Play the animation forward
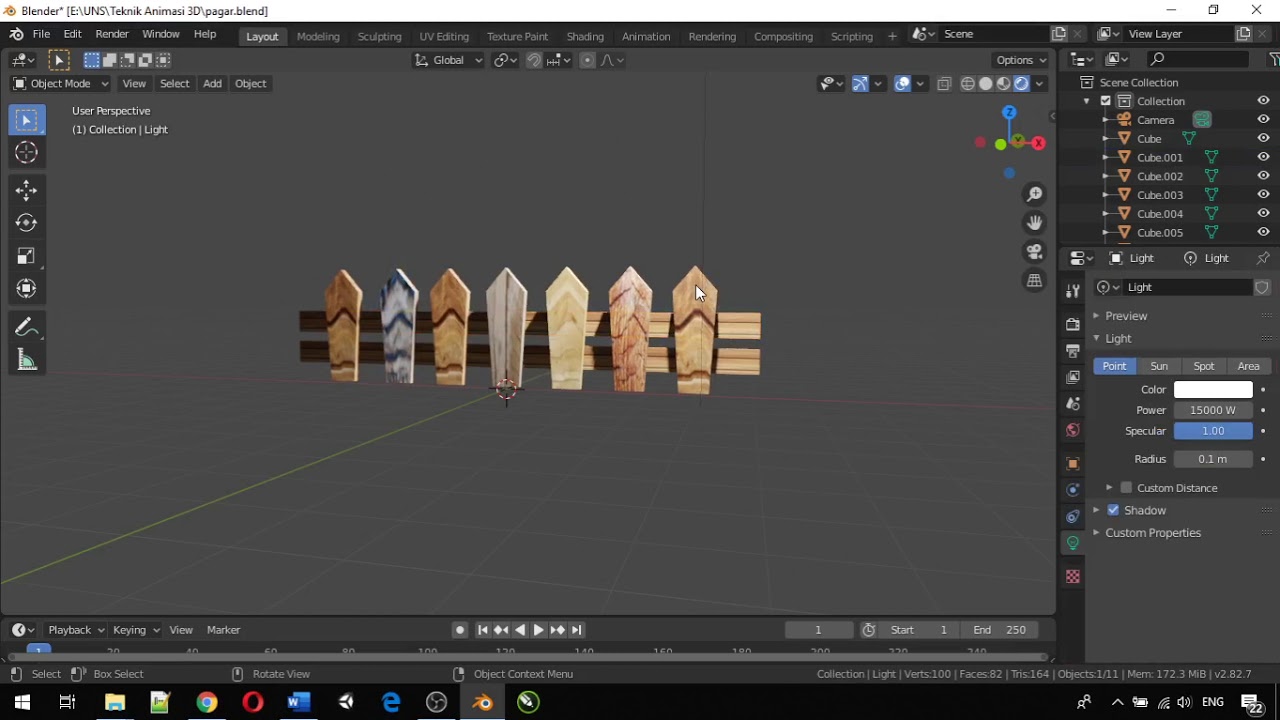This screenshot has height=720, width=1280. click(x=538, y=630)
